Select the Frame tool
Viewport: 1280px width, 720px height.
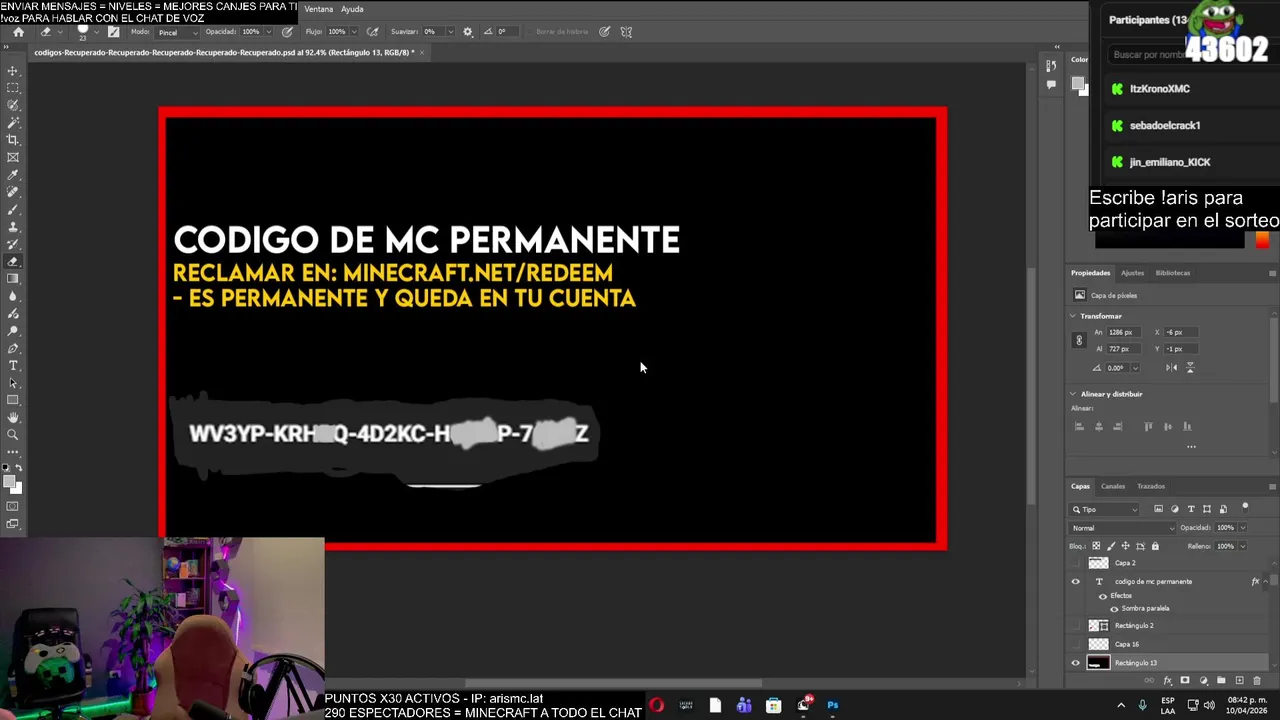pos(13,157)
